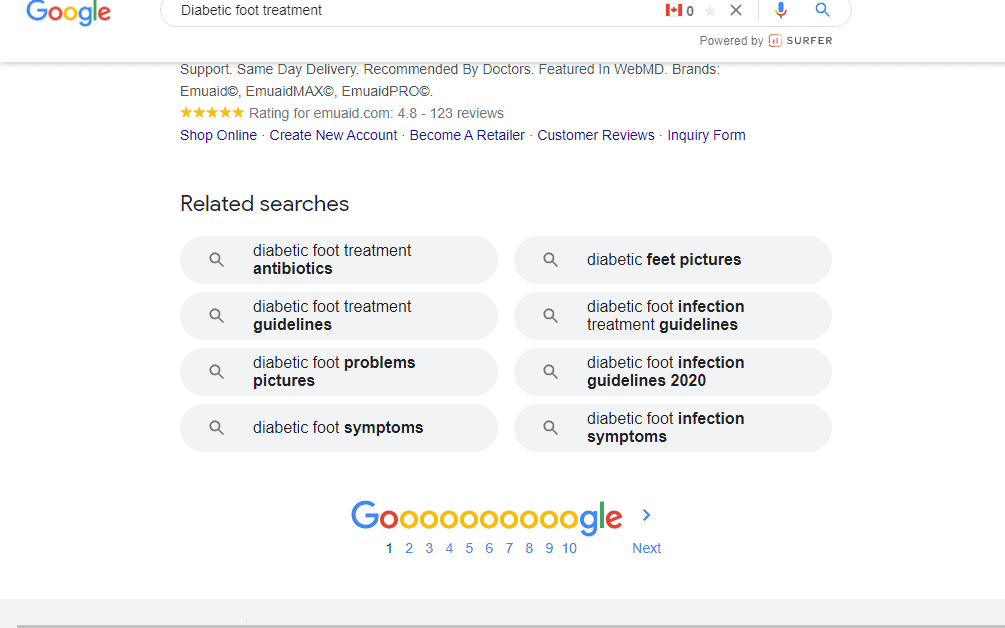Click the Next page link
This screenshot has width=1005, height=628.
646,549
